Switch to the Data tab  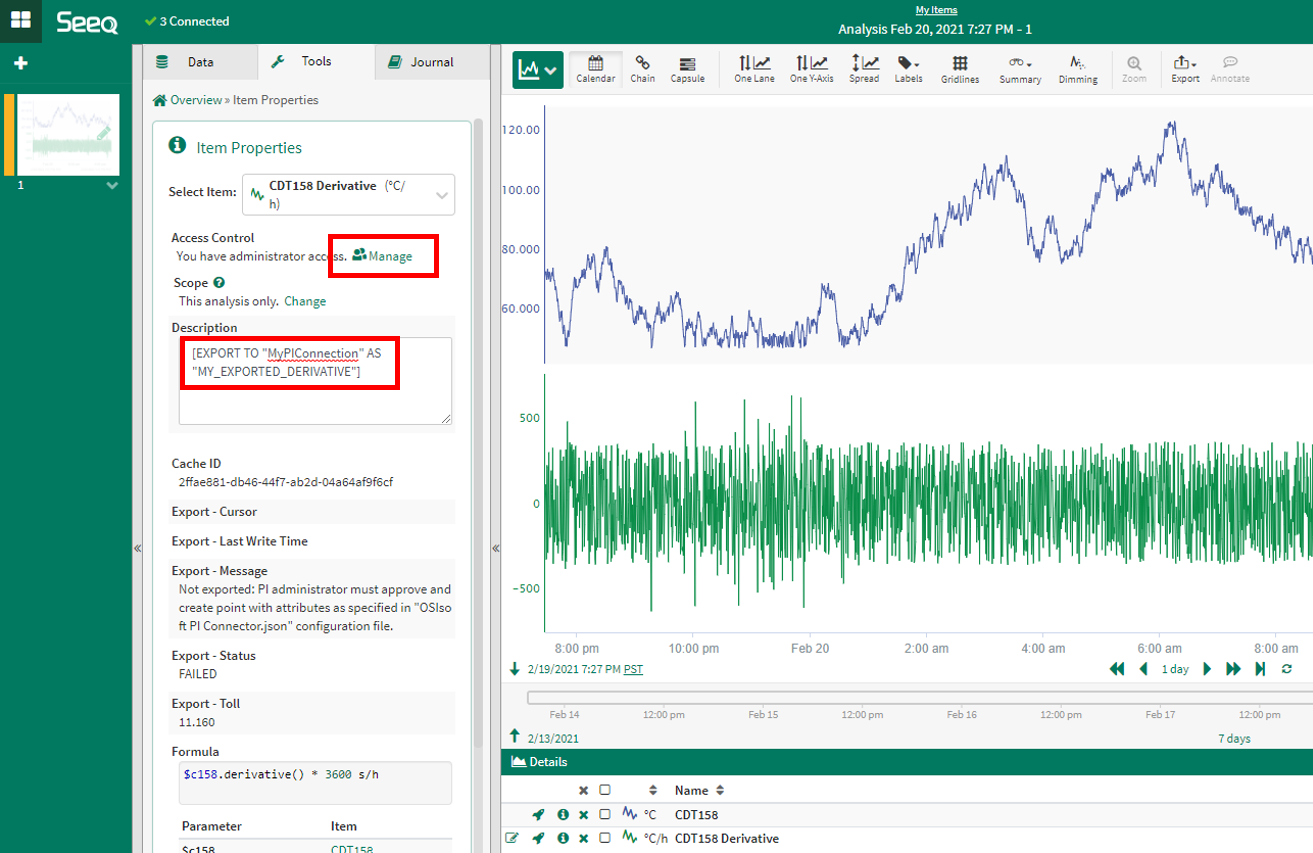(200, 62)
